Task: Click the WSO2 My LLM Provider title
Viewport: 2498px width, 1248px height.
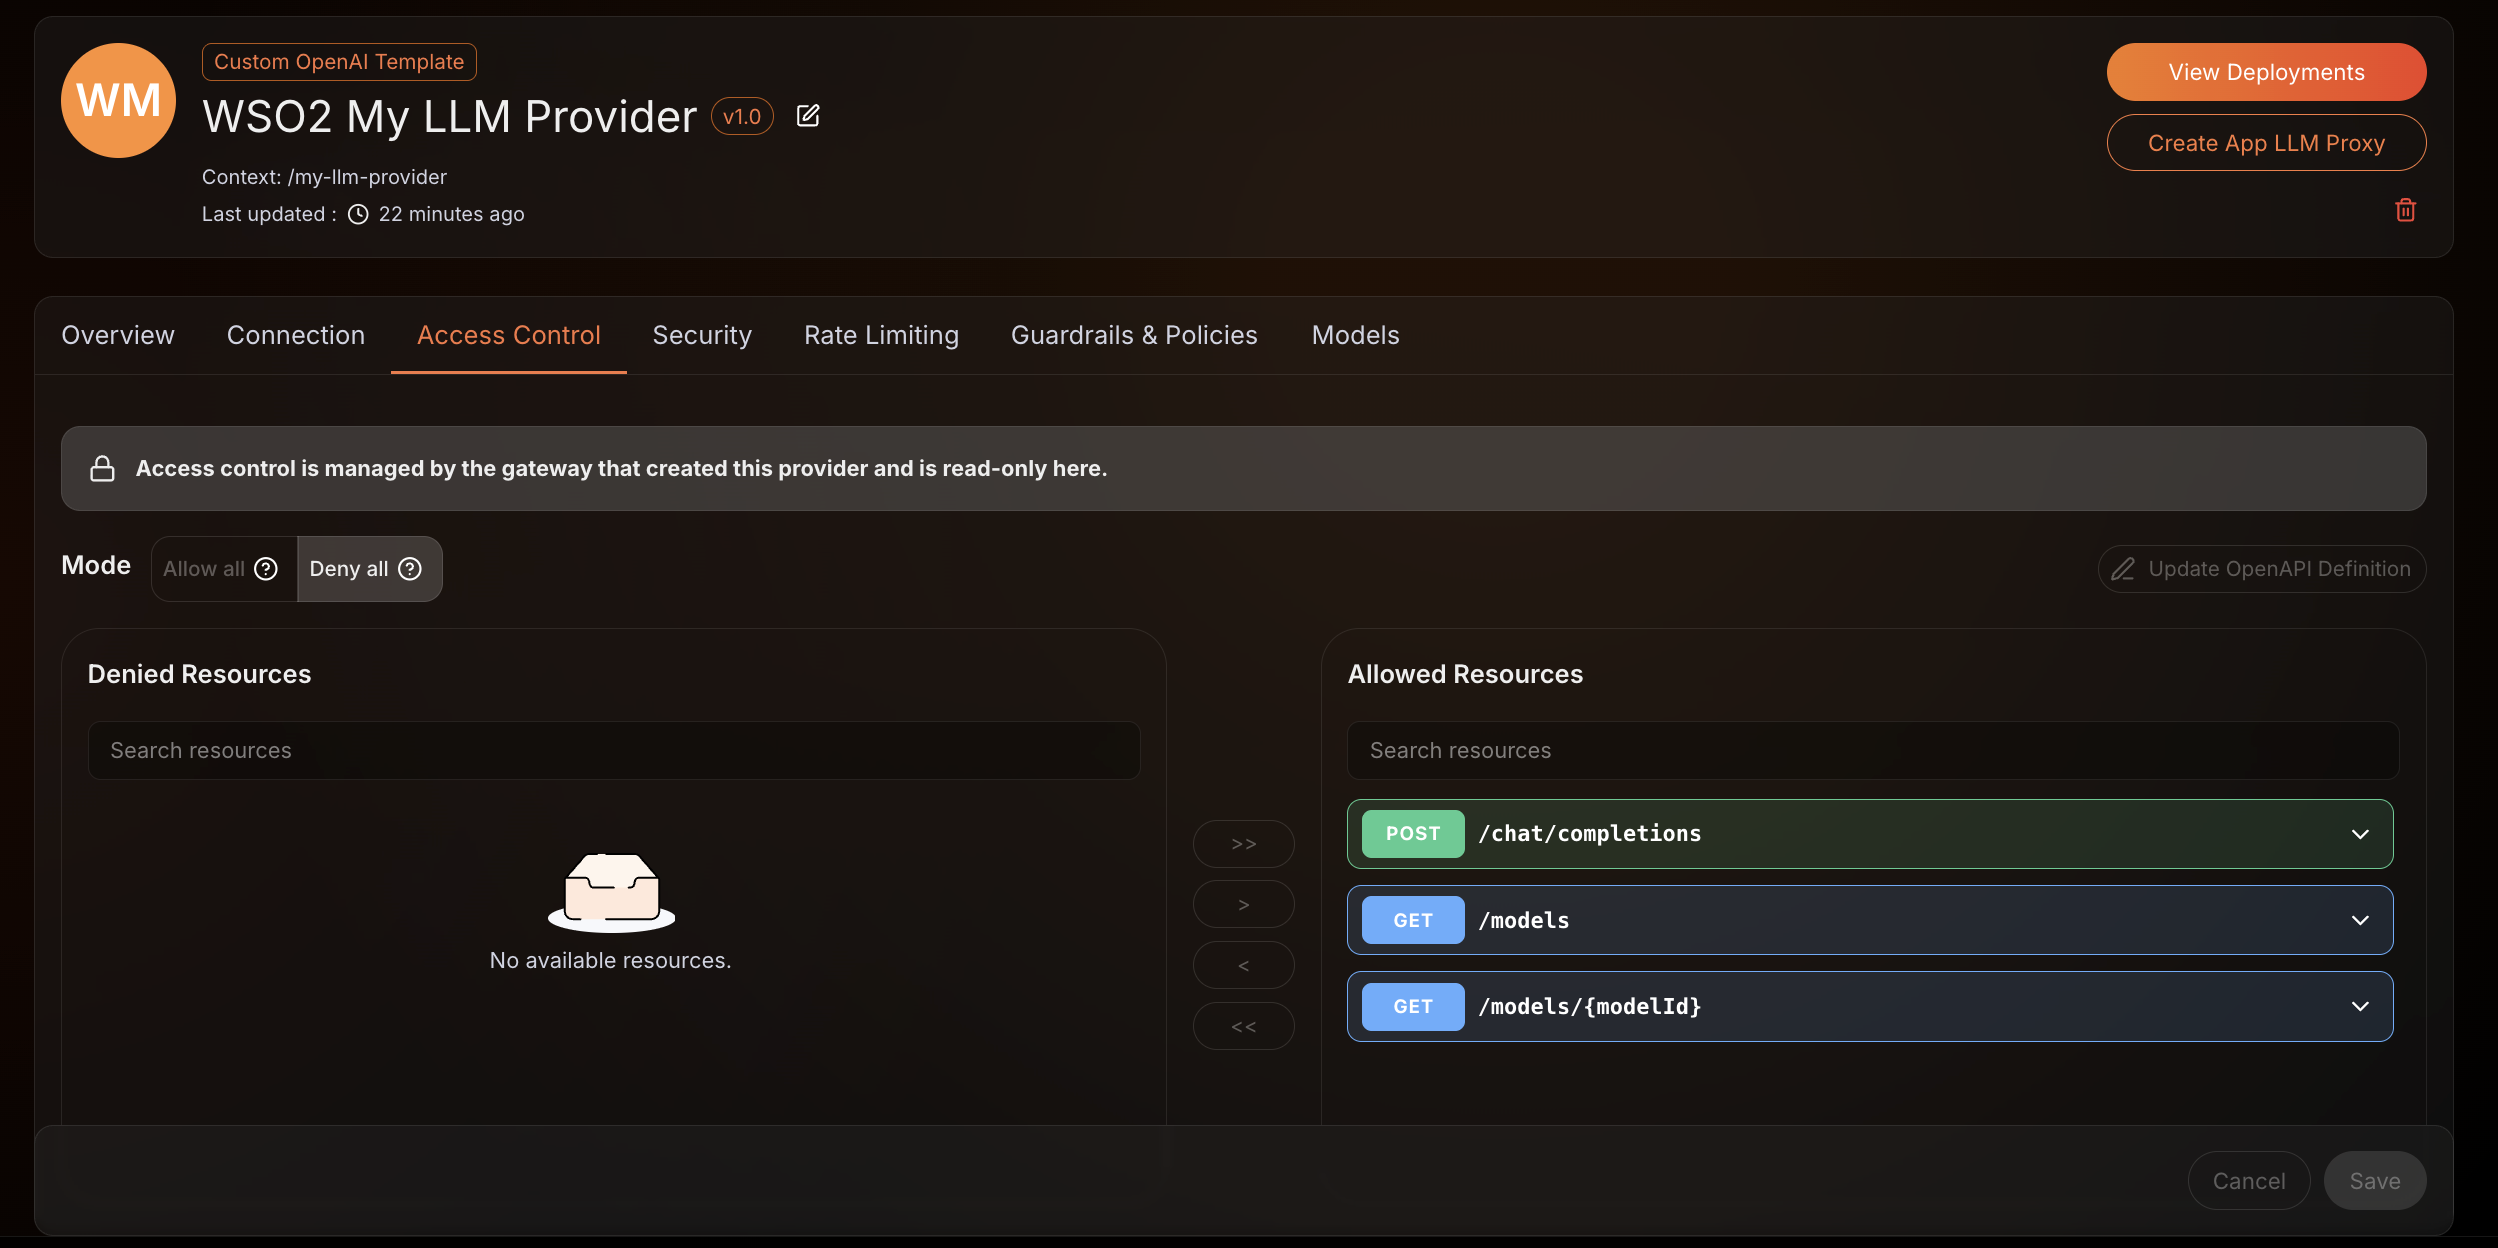Action: [x=450, y=117]
